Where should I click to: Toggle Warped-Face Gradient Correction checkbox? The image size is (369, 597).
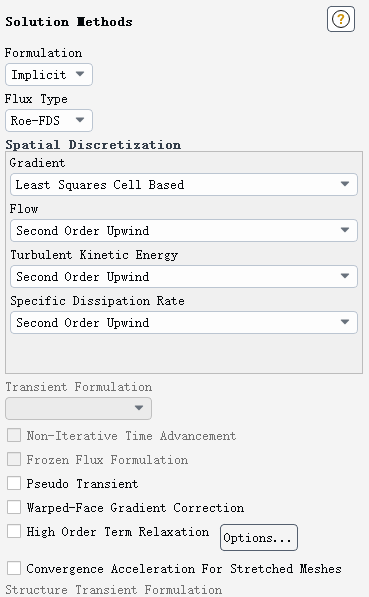pyautogui.click(x=14, y=507)
